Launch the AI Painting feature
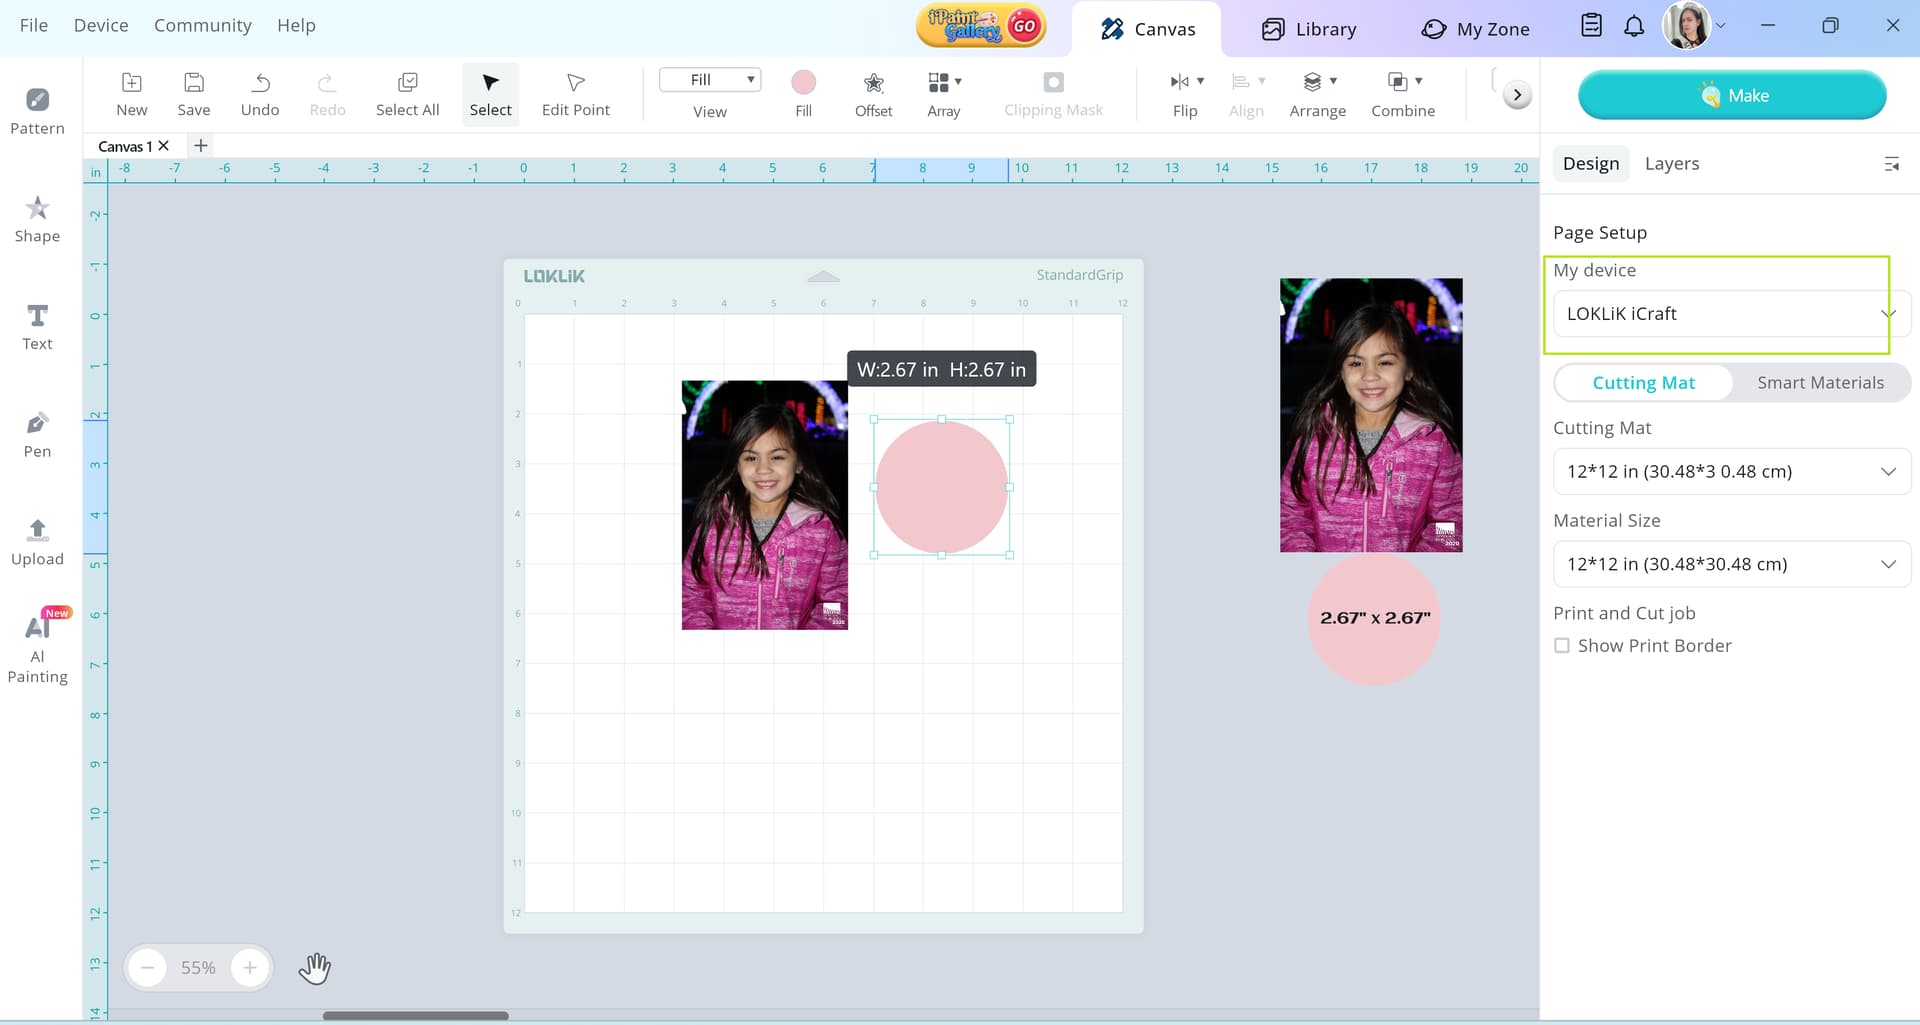The width and height of the screenshot is (1920, 1025). (x=37, y=647)
